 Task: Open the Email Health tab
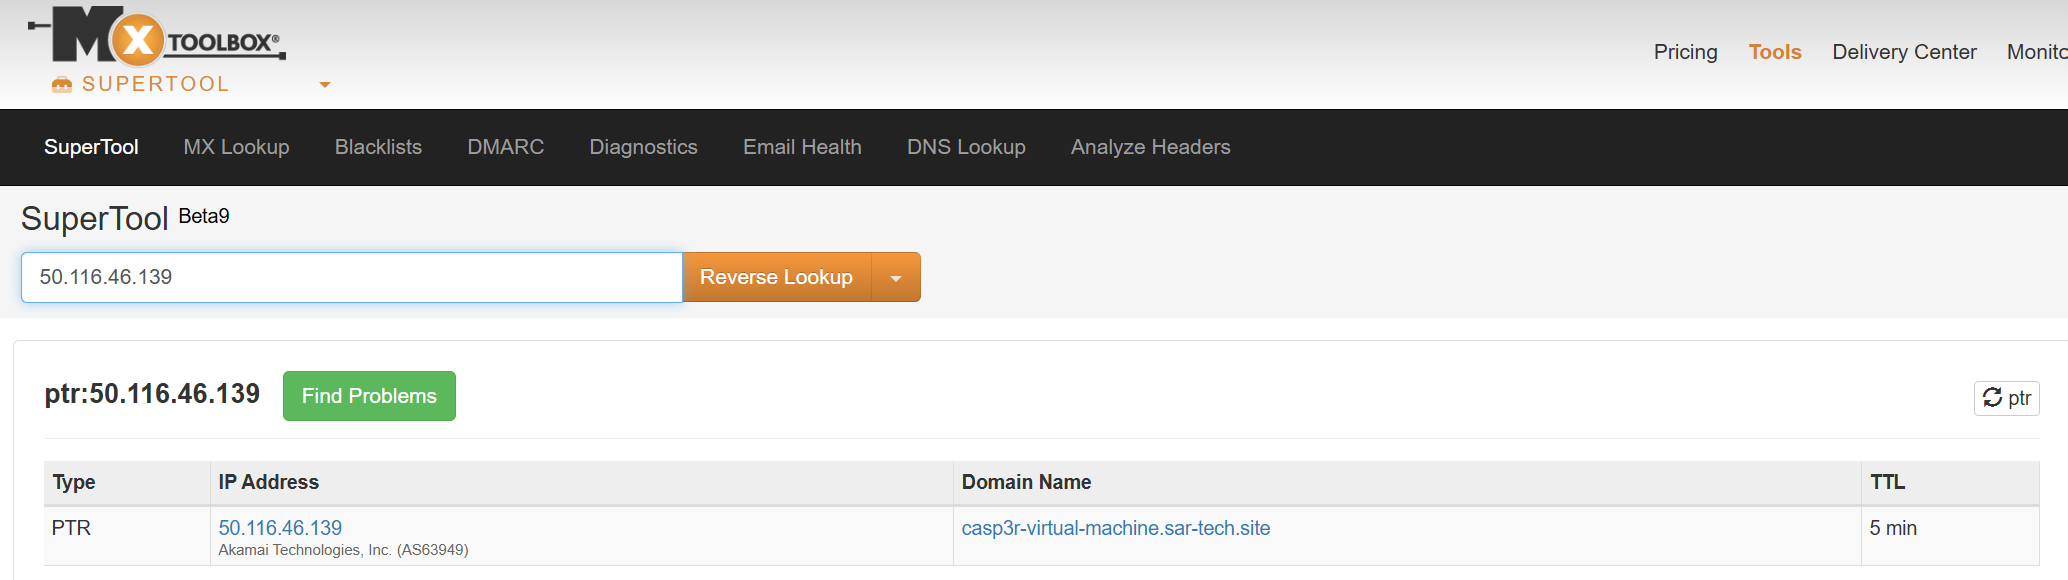[802, 147]
